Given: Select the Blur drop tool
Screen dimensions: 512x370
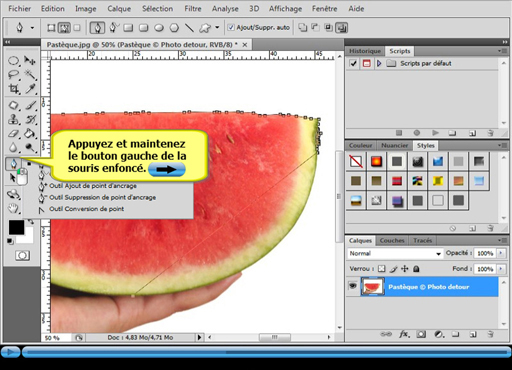Looking at the screenshot, I should (x=13, y=147).
